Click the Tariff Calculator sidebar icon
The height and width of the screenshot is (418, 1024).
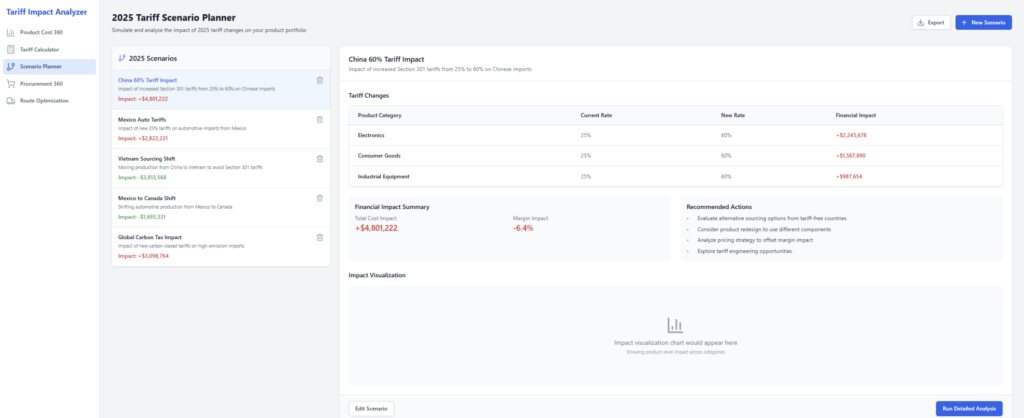point(11,49)
